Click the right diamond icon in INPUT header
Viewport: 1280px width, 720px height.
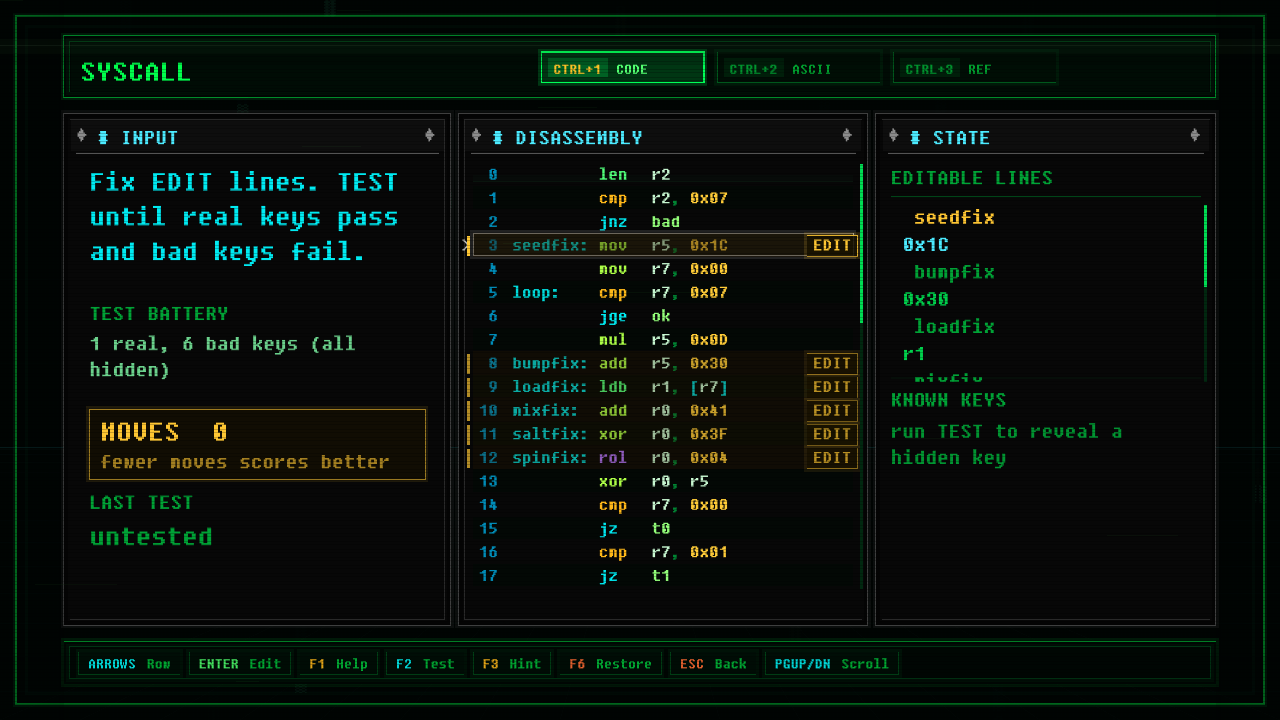pyautogui.click(x=429, y=136)
